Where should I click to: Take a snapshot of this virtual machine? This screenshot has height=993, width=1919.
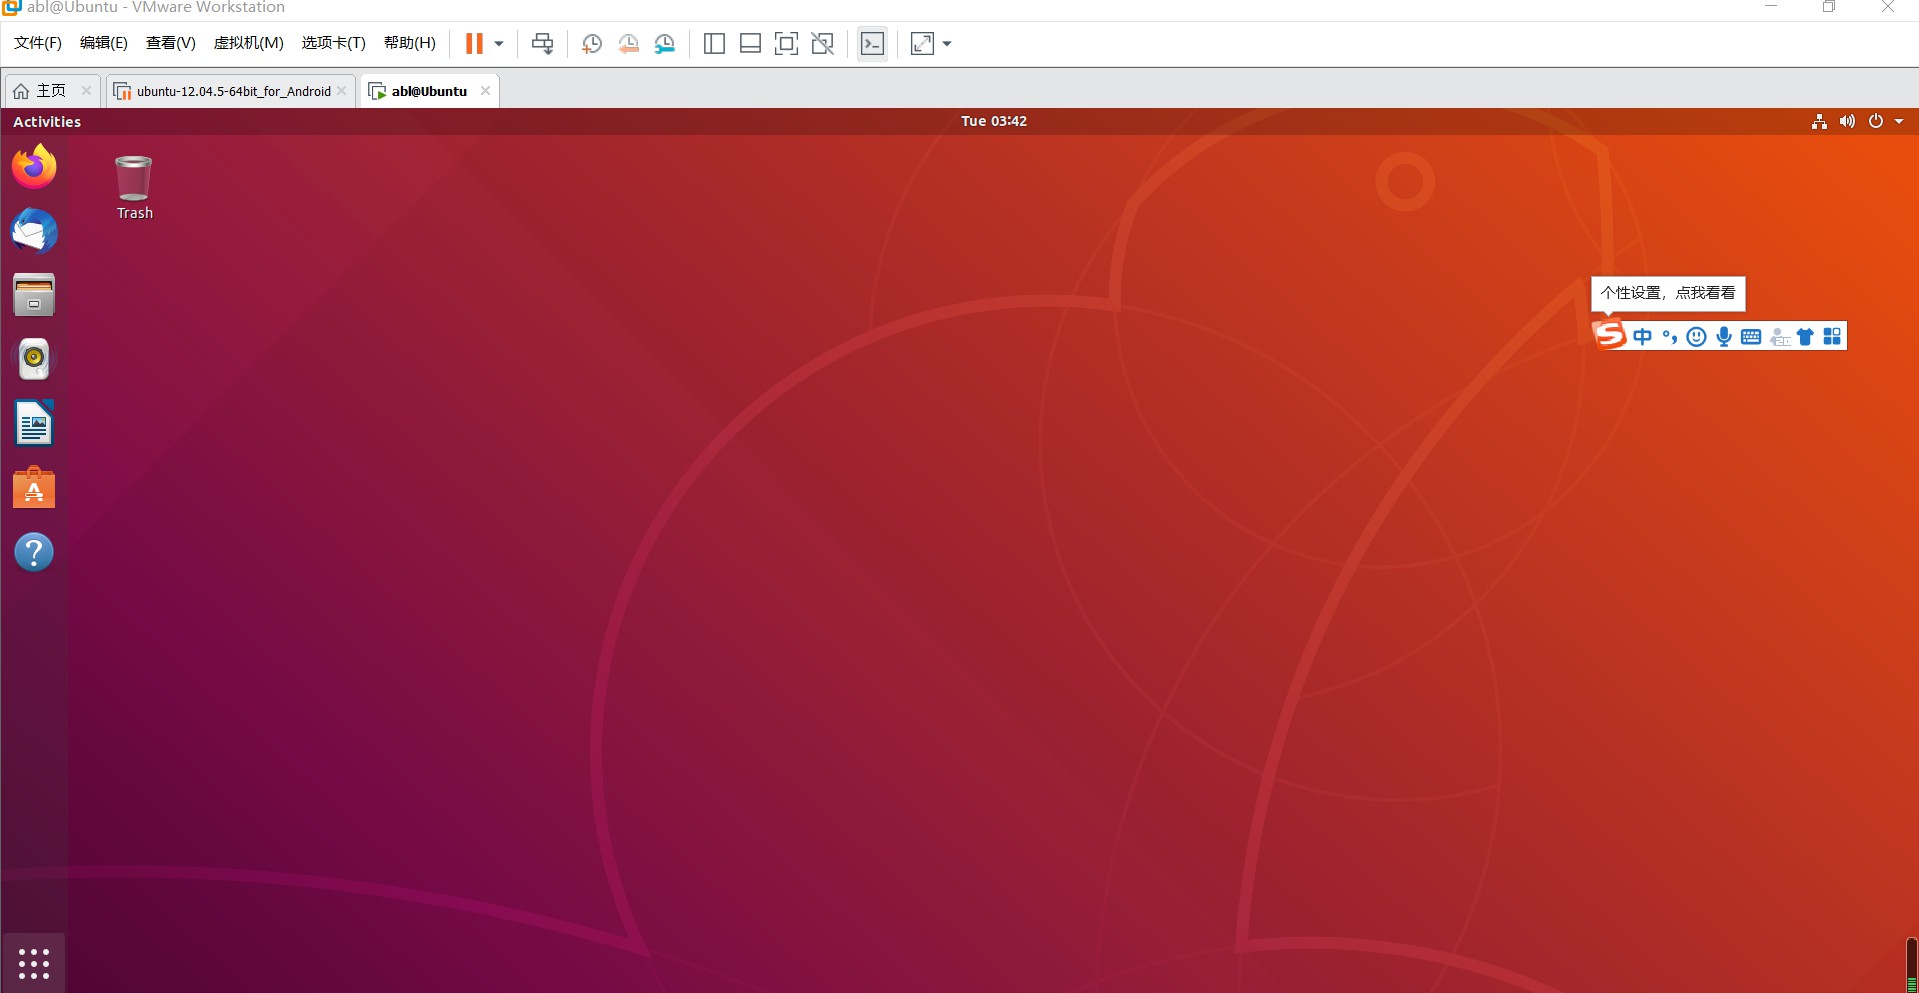point(592,43)
